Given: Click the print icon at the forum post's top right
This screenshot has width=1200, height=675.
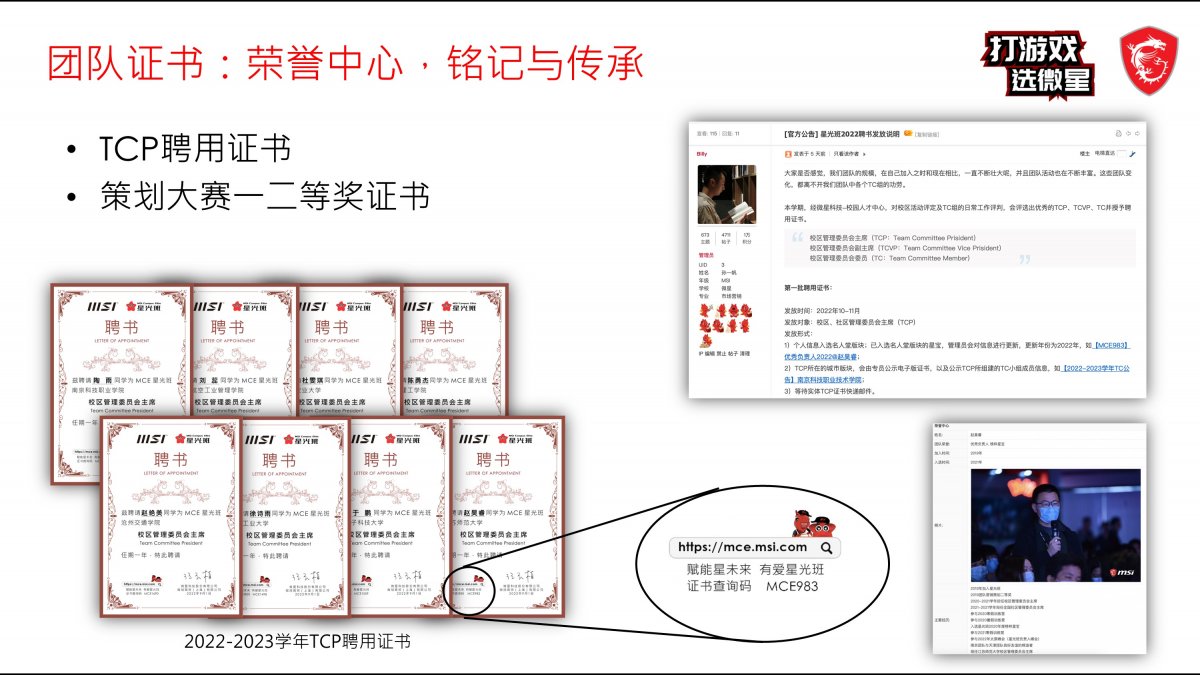Looking at the screenshot, I should coord(1118,133).
